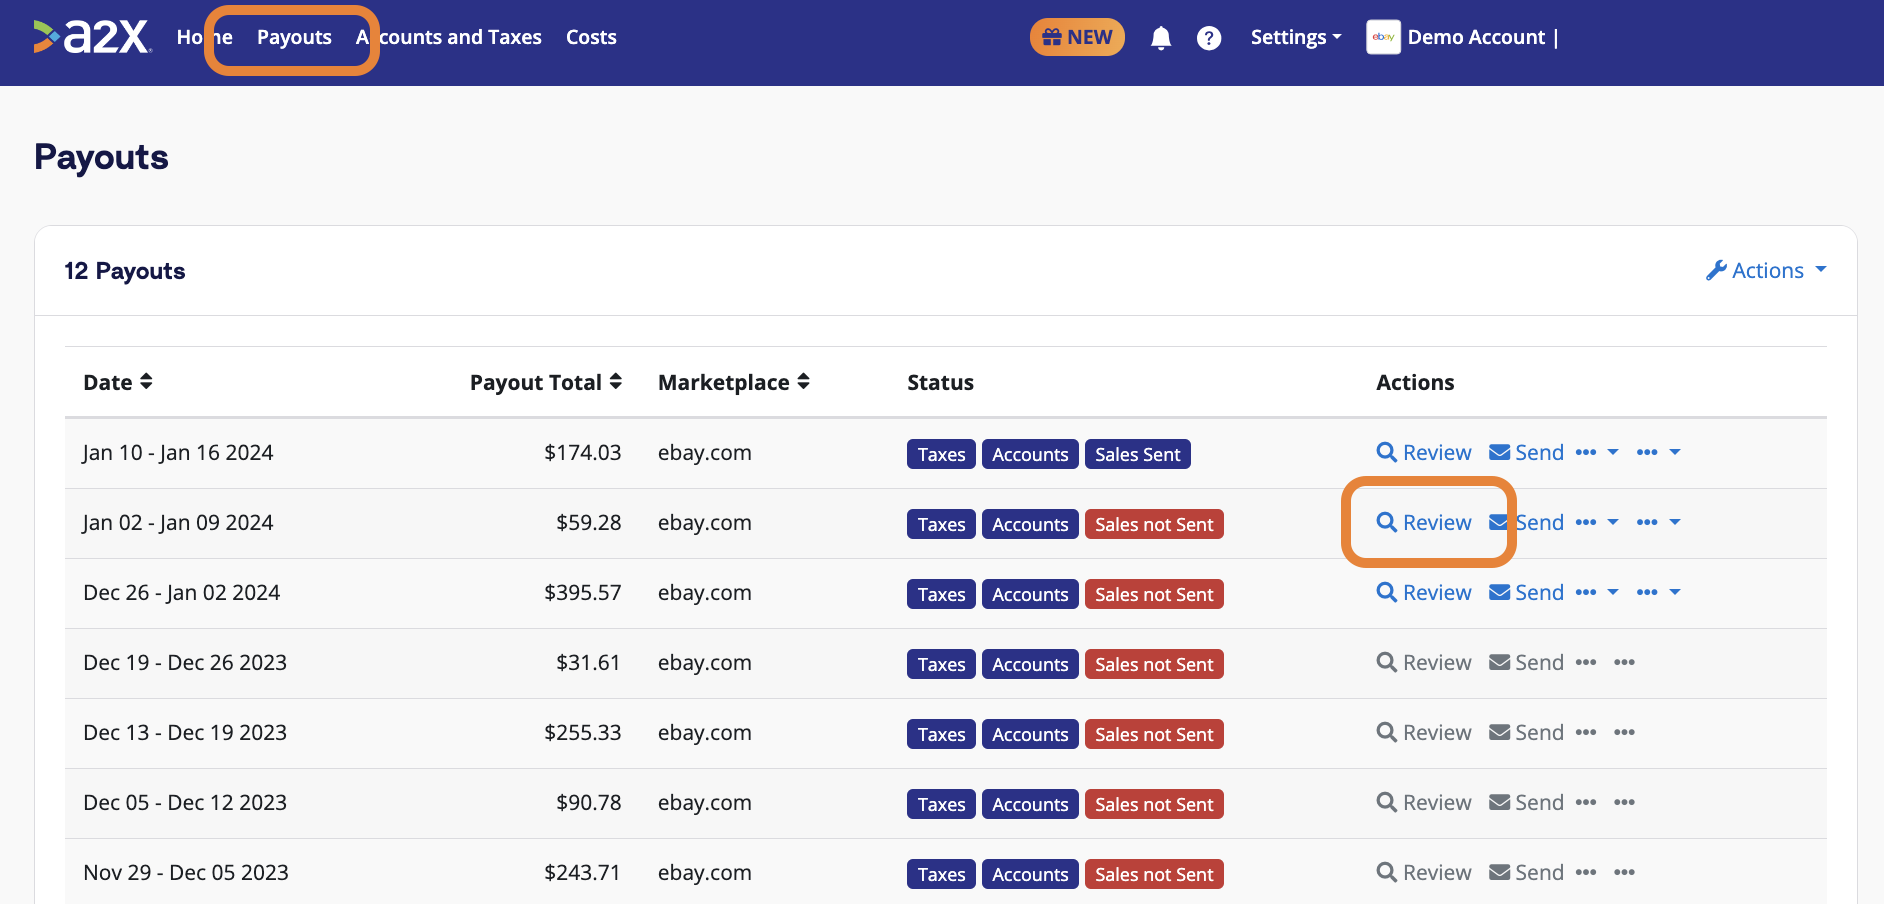Click the NEW gift badge

(1077, 37)
